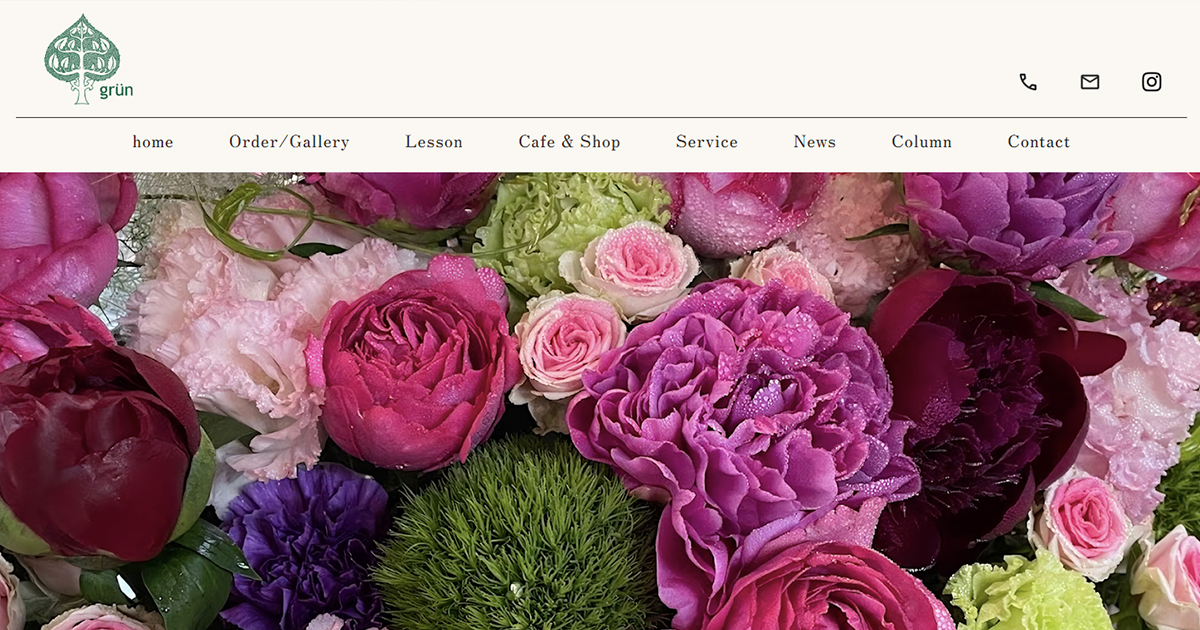Viewport: 1200px width, 630px height.
Task: Open the Cafe & Shop page
Action: tap(569, 142)
